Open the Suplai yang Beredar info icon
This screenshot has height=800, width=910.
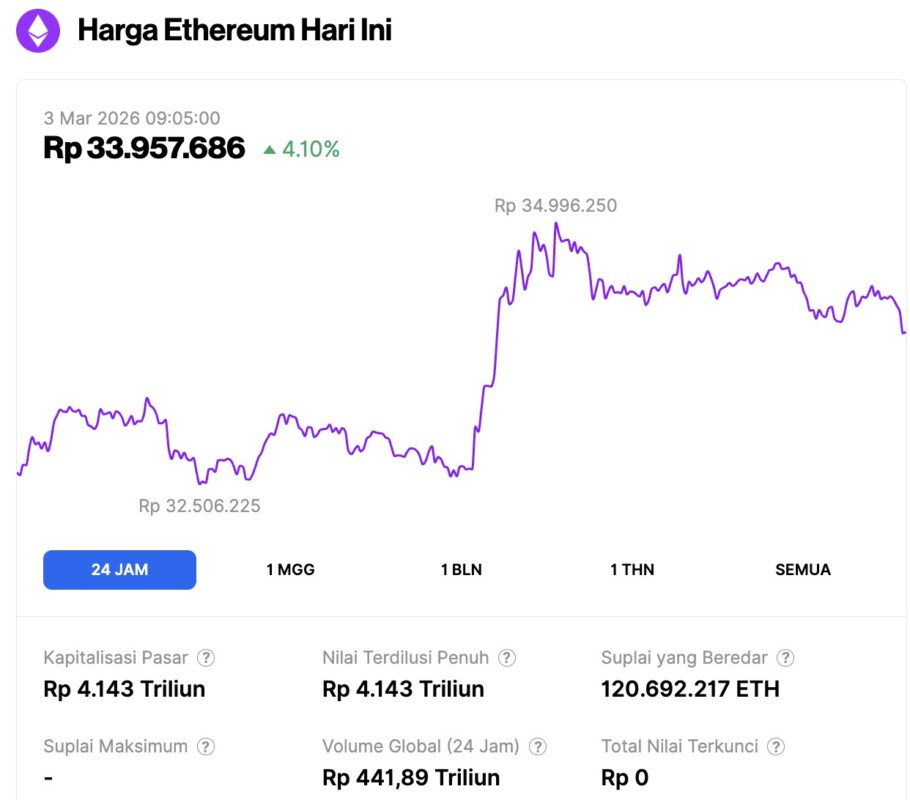(786, 658)
